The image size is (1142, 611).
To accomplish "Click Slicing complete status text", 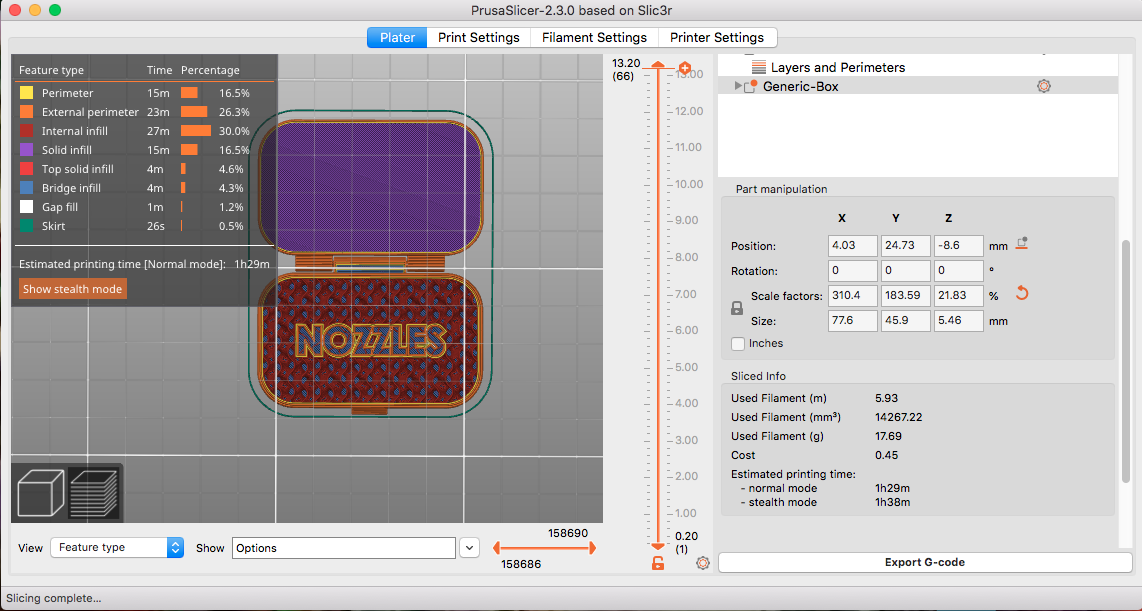I will [x=53, y=598].
